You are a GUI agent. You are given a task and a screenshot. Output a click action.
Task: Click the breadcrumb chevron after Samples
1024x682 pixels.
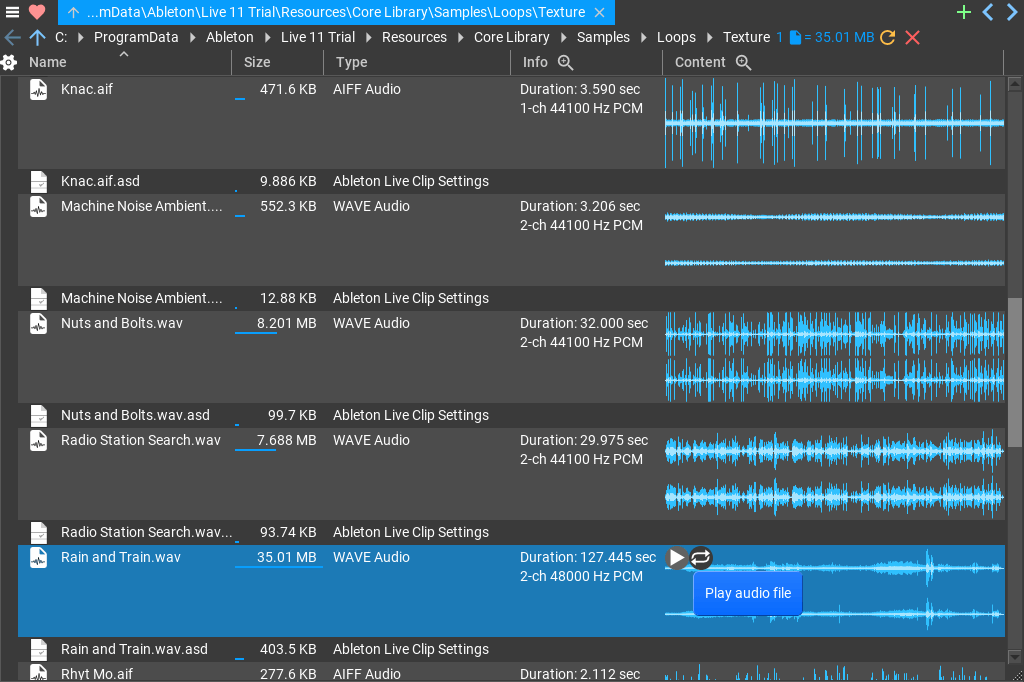tap(643, 37)
